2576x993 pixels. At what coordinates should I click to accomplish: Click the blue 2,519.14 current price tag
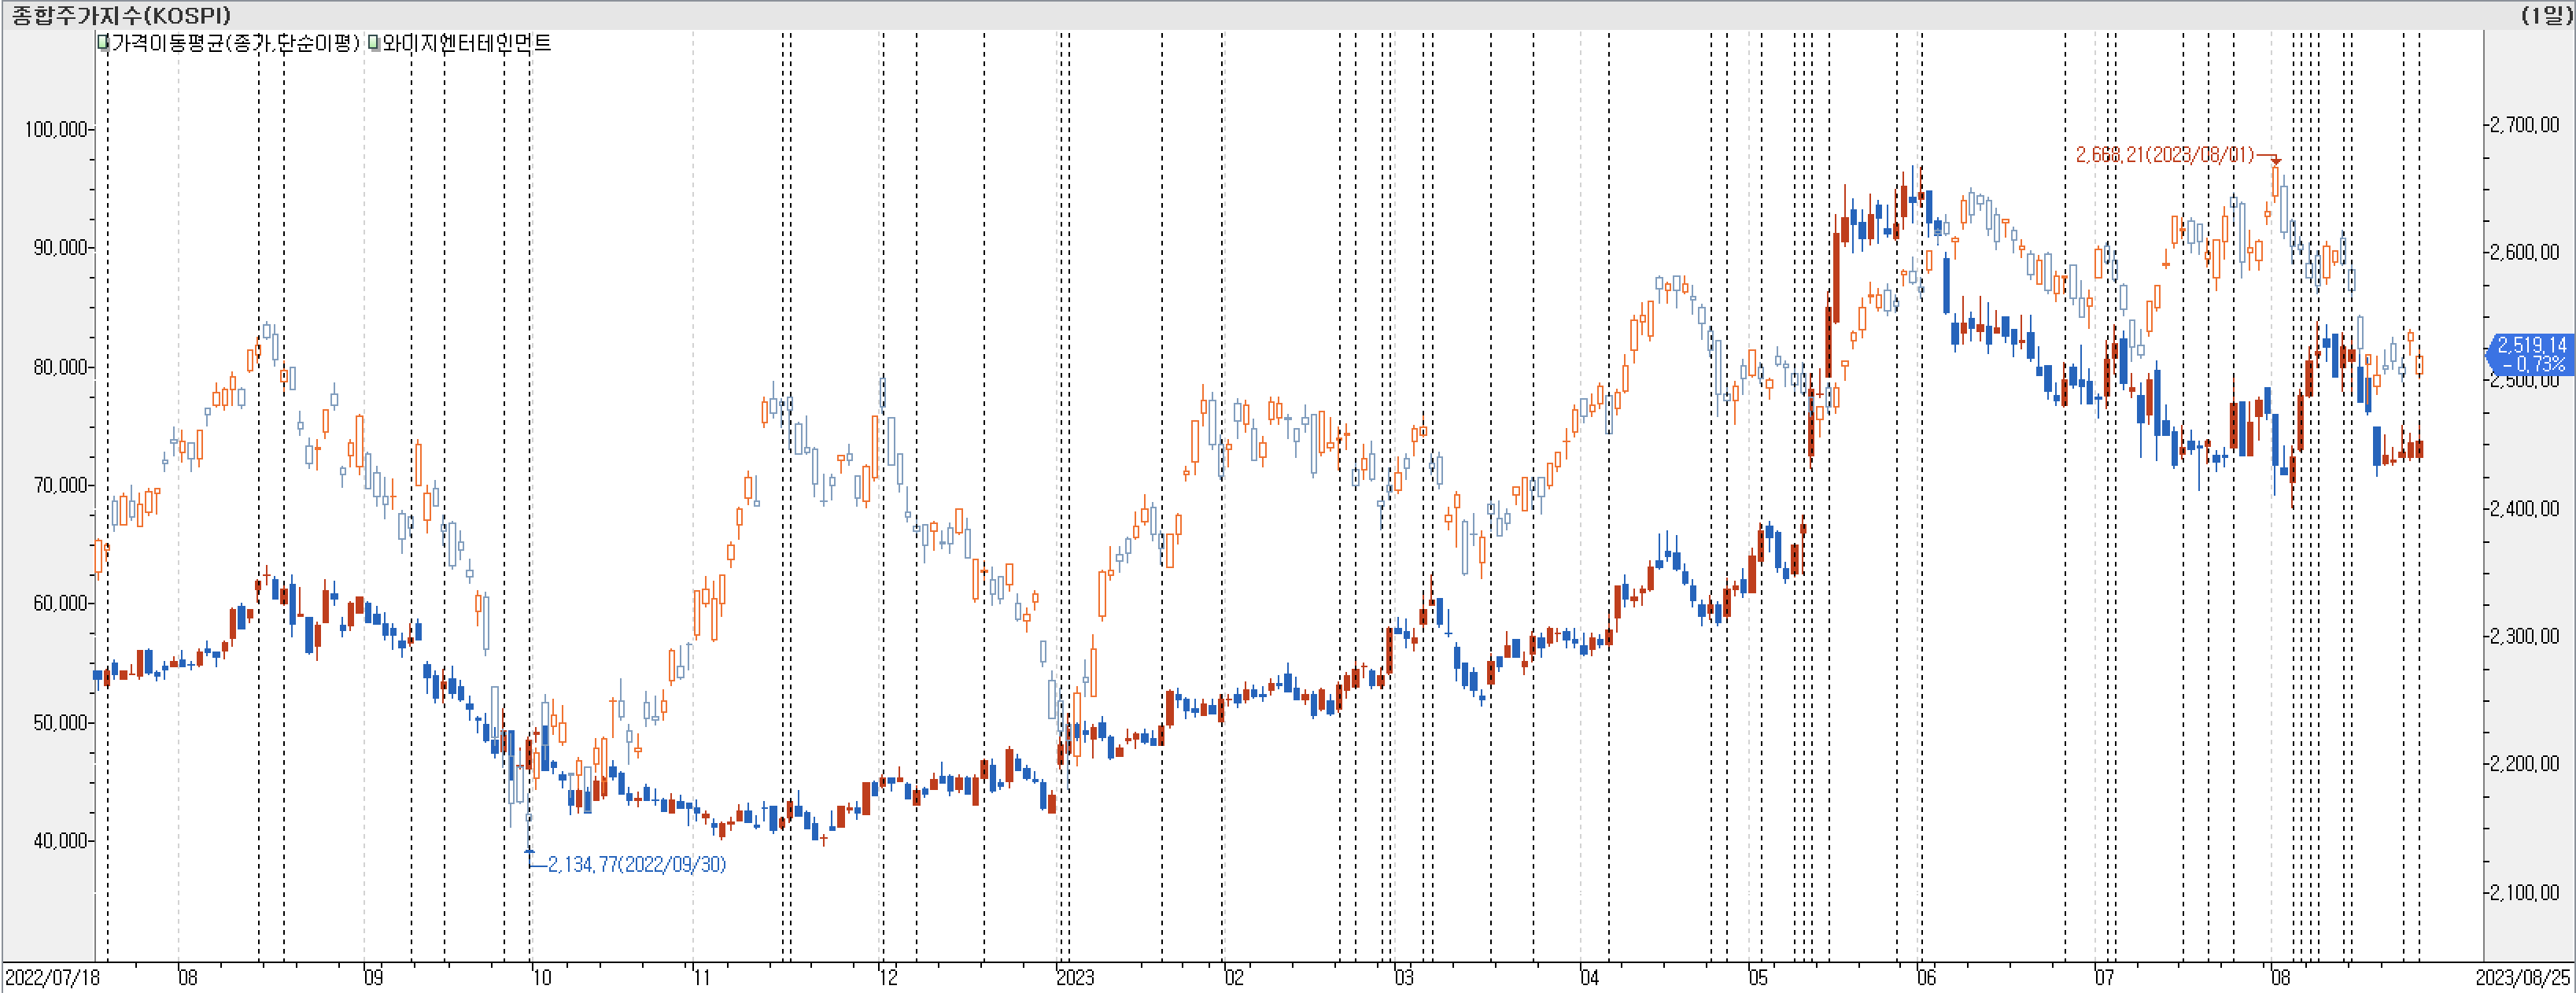click(x=2530, y=354)
